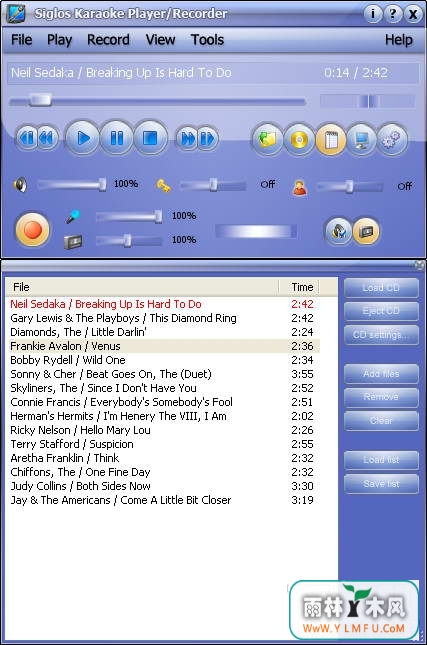Open the Play menu
Image resolution: width=427 pixels, height=645 pixels.
[x=59, y=40]
